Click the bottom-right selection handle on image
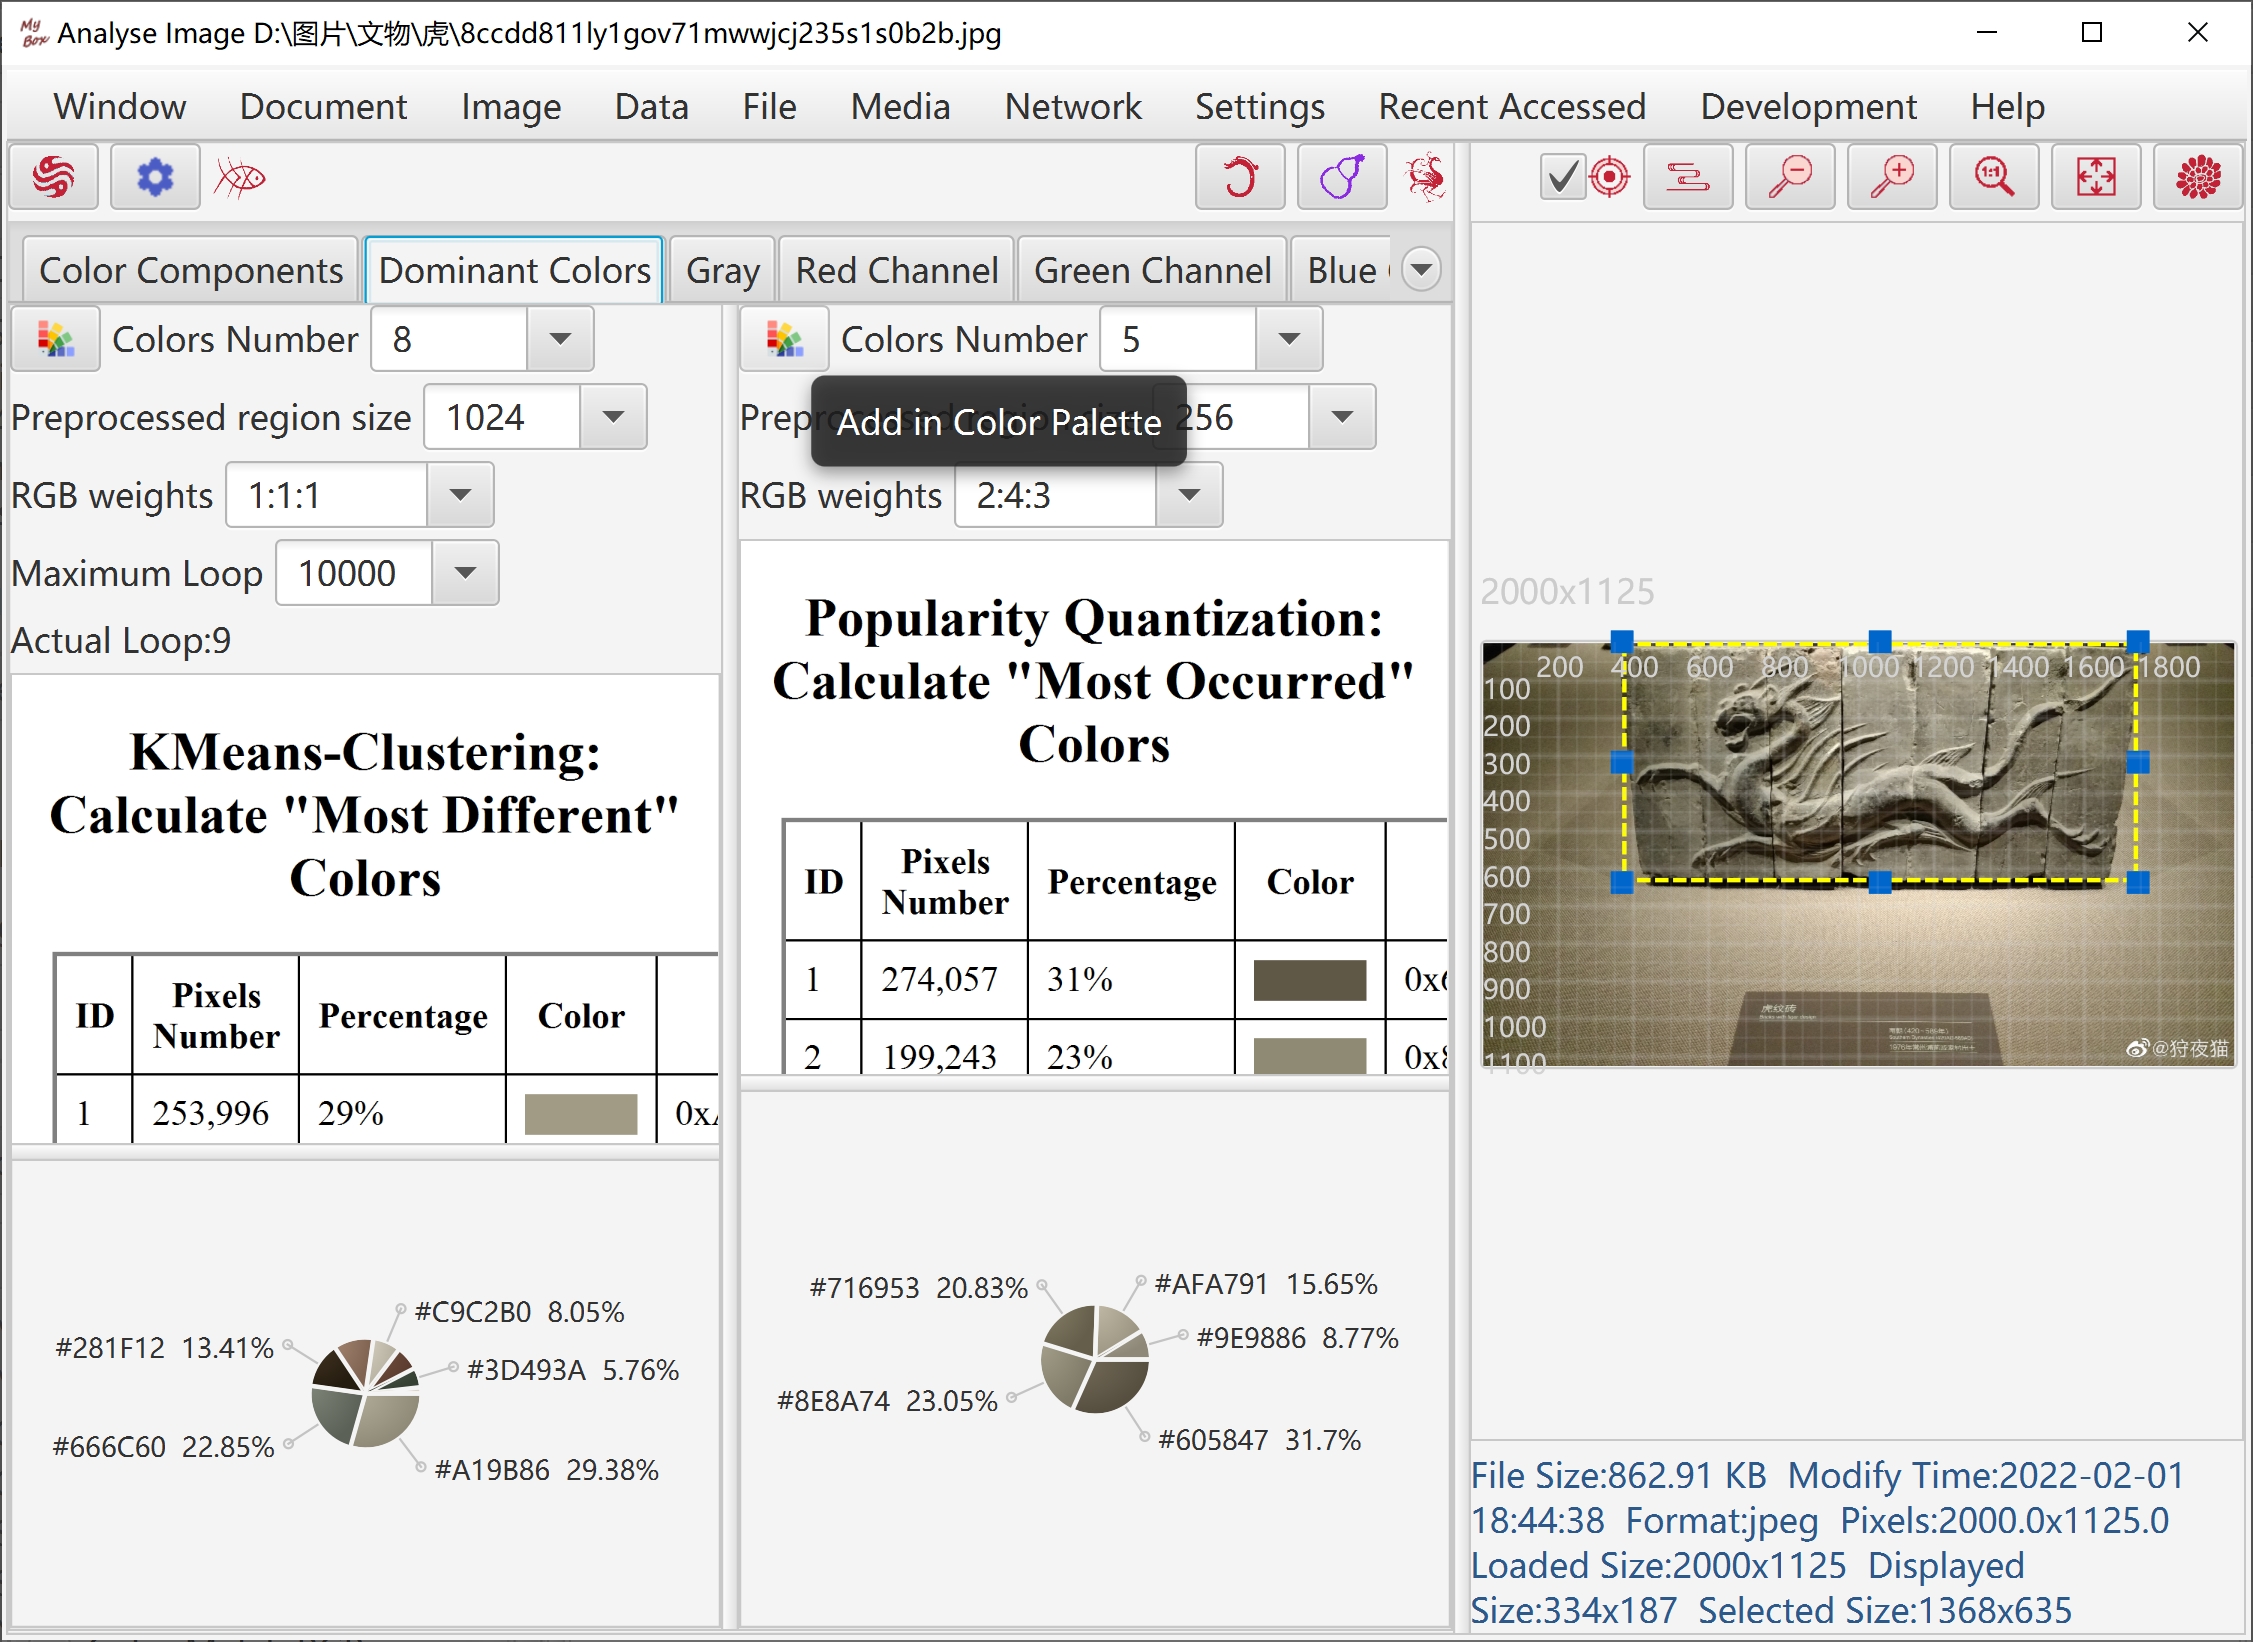2253x1642 pixels. coord(2138,882)
